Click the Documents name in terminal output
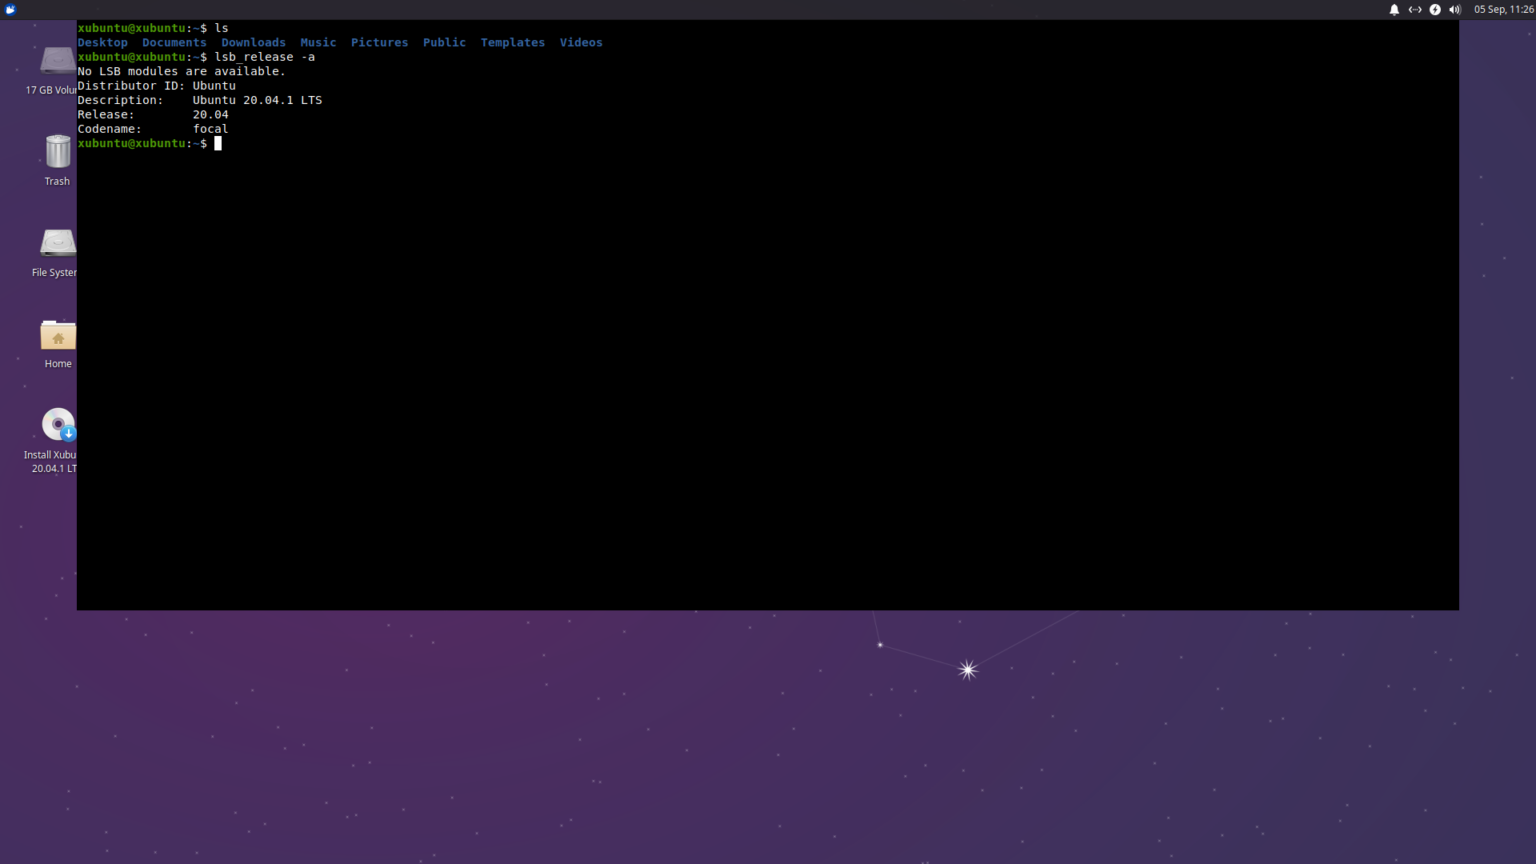1536x864 pixels. click(174, 42)
